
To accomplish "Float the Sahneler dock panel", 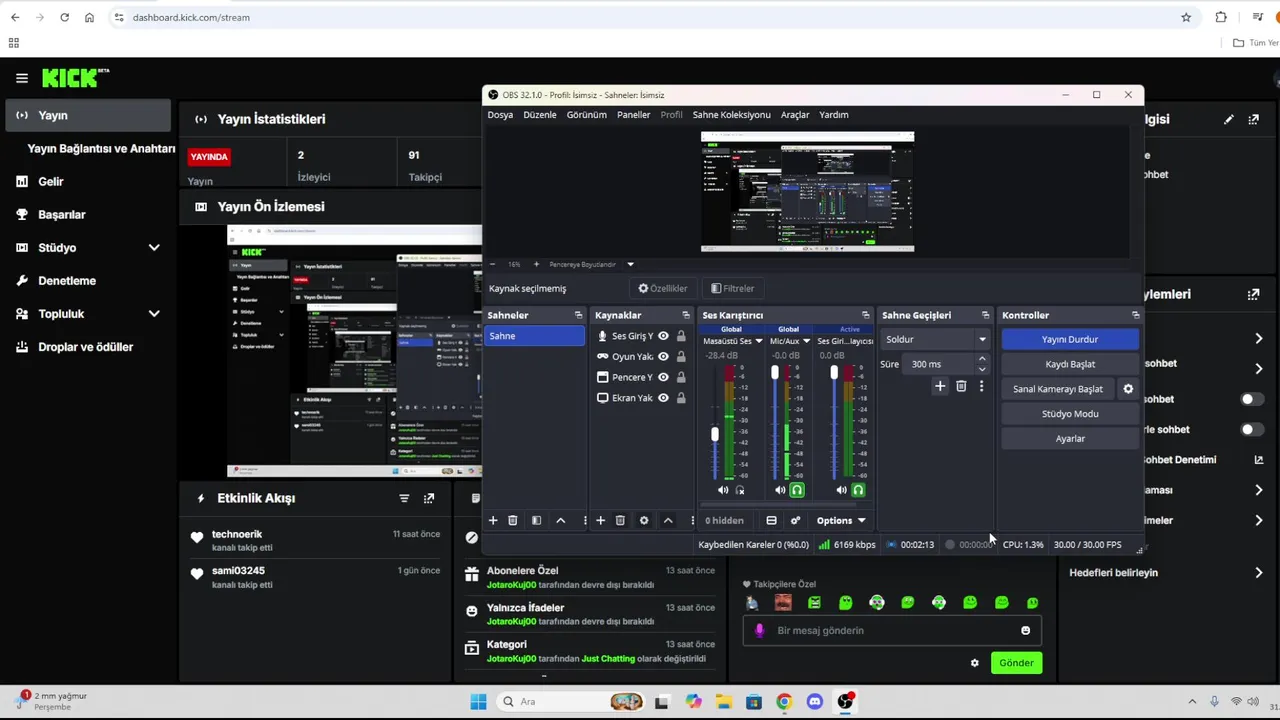I will tap(578, 315).
